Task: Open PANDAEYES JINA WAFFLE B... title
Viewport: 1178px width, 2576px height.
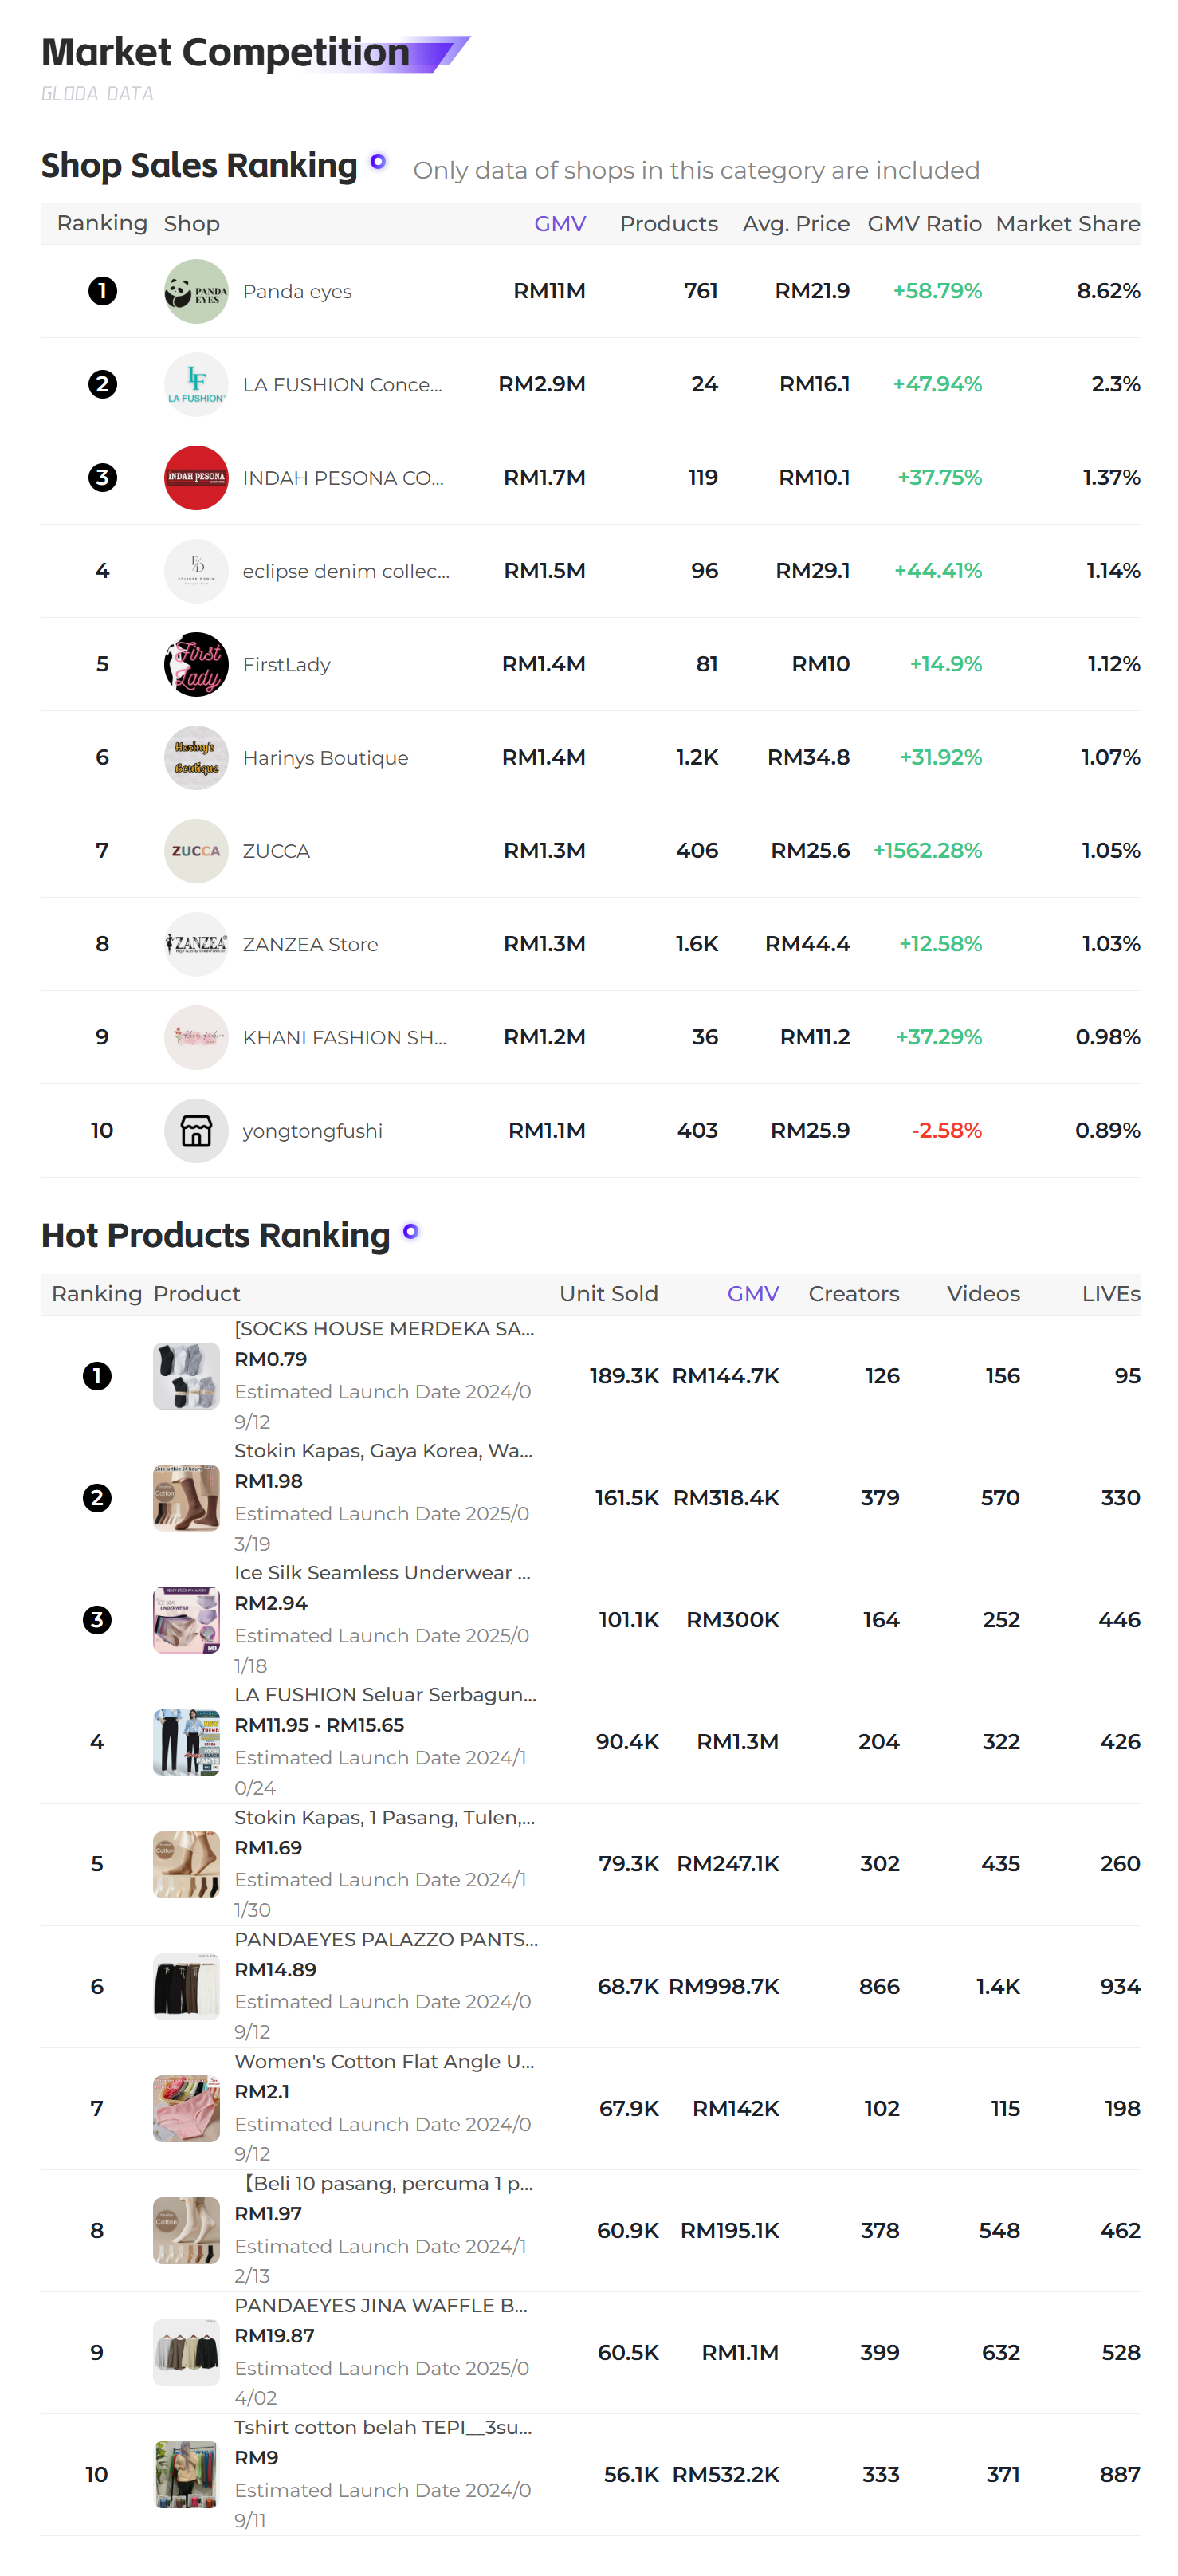Action: 381,2305
